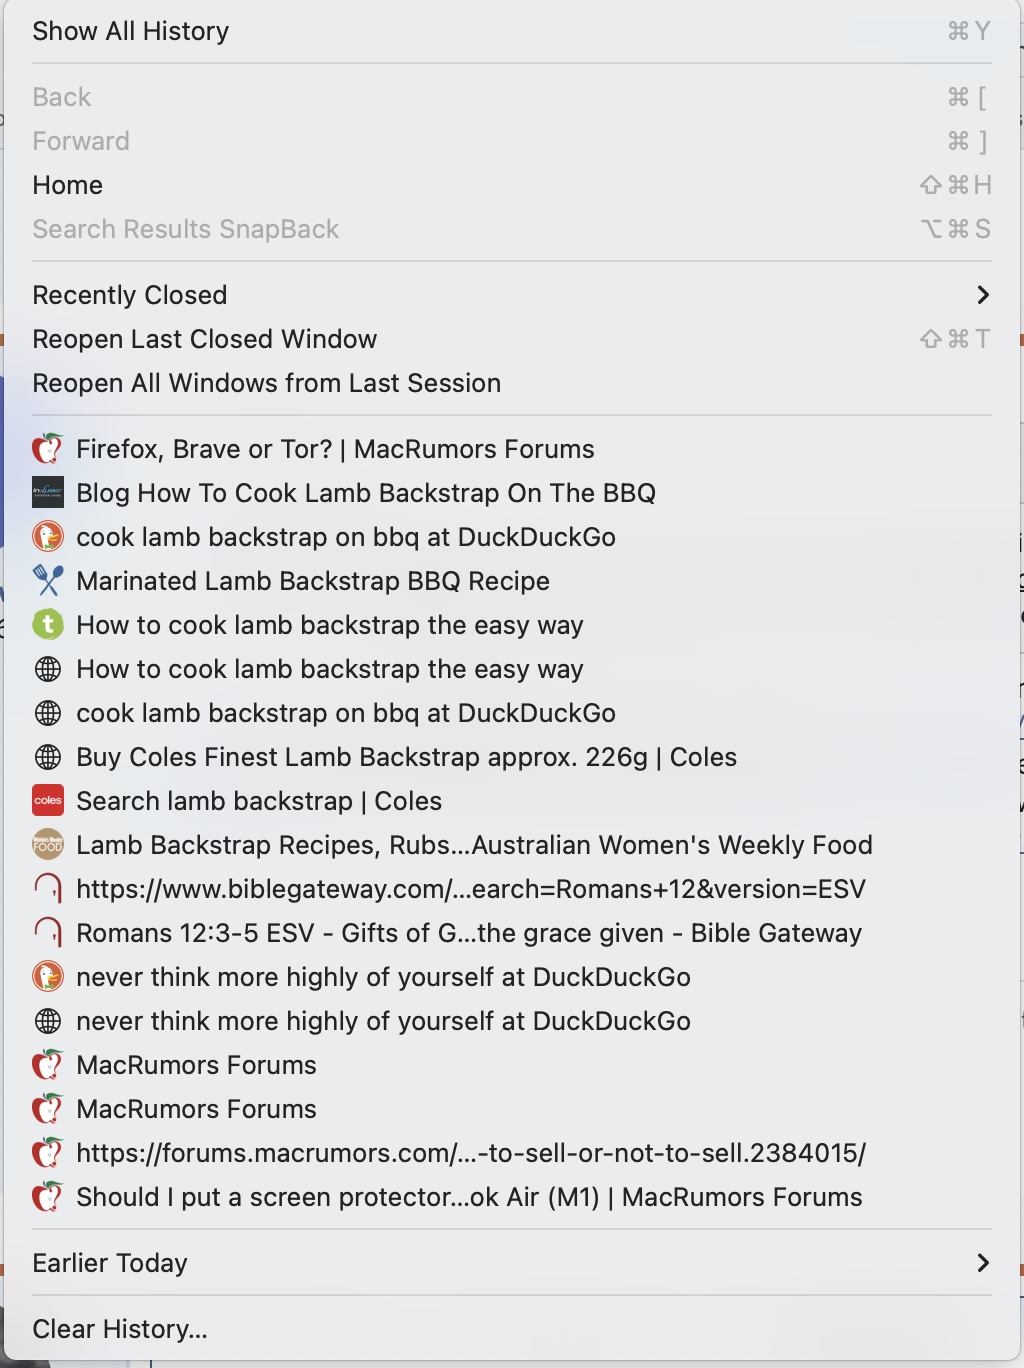Click Coles red favicon beside Search lamb backstrap
Screen dimensions: 1024x1368
[48, 801]
